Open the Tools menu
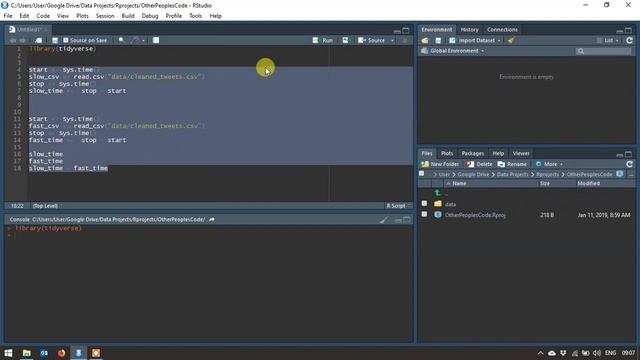Screen dimensions: 640x360 195,16
